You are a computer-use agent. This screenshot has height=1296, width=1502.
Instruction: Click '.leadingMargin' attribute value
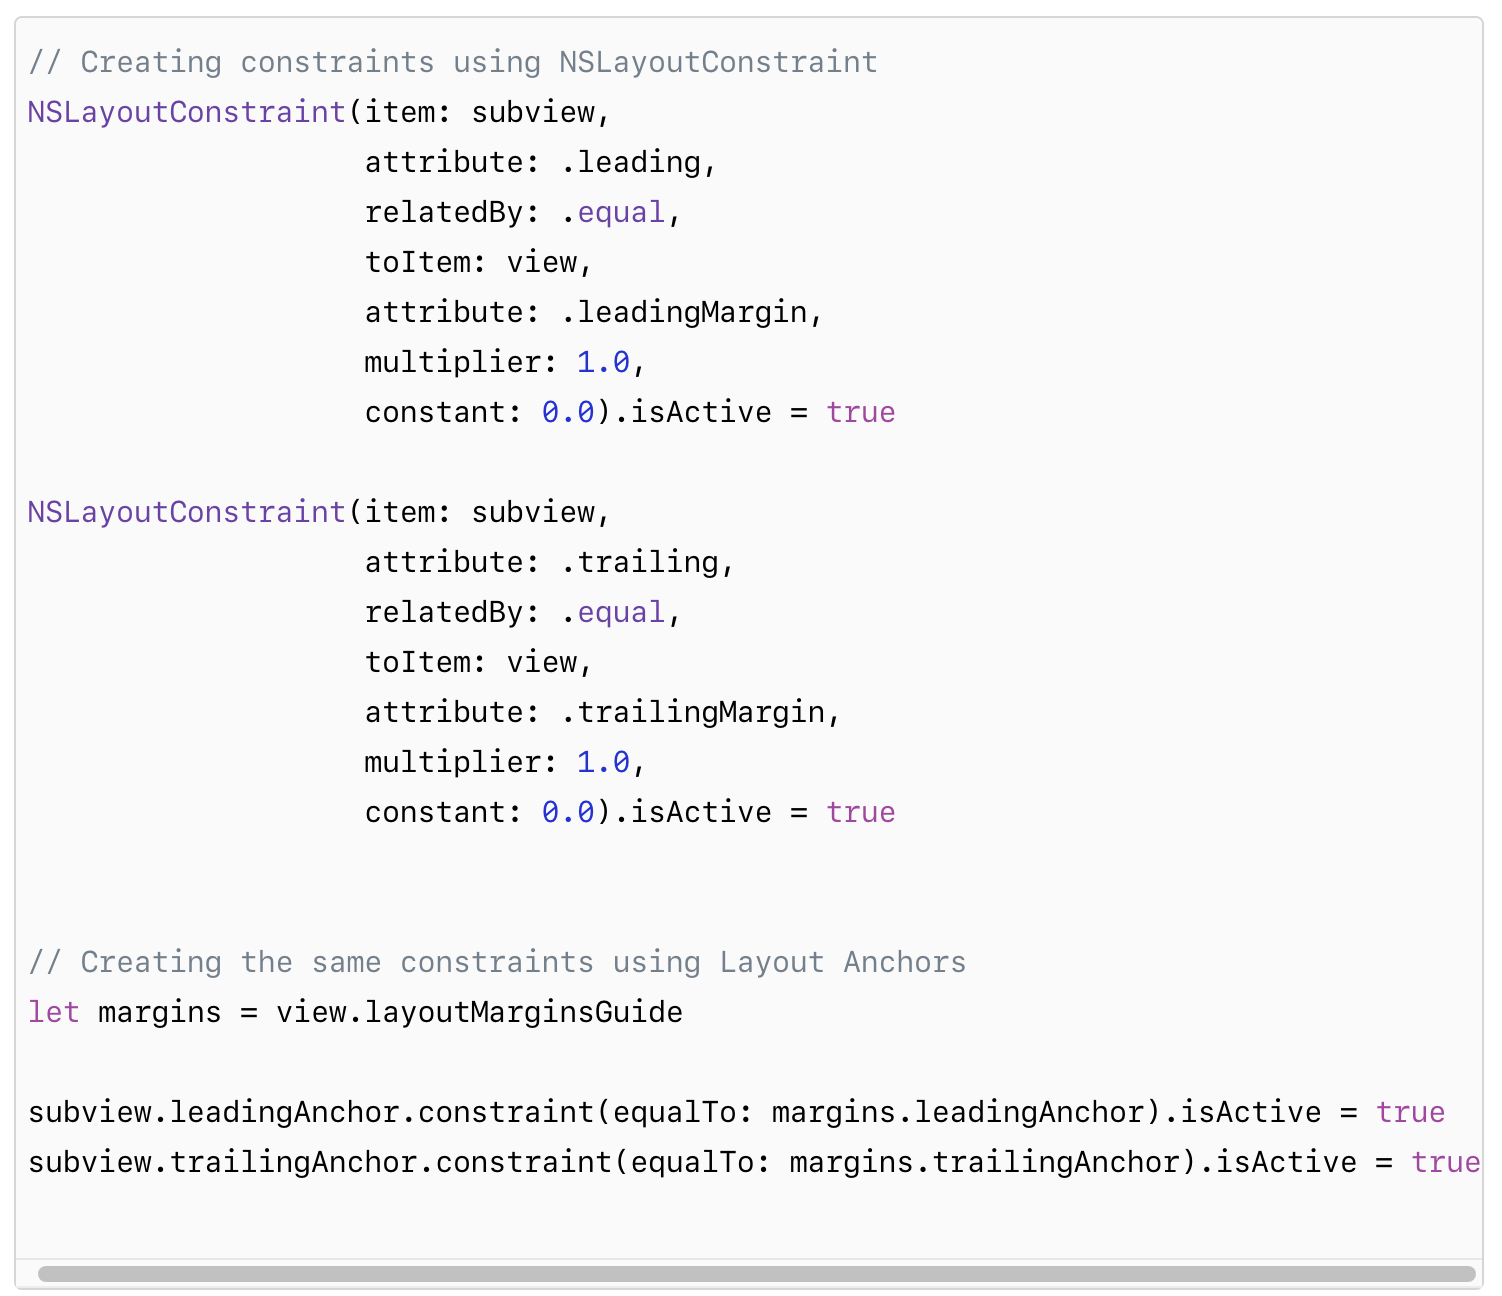[684, 312]
